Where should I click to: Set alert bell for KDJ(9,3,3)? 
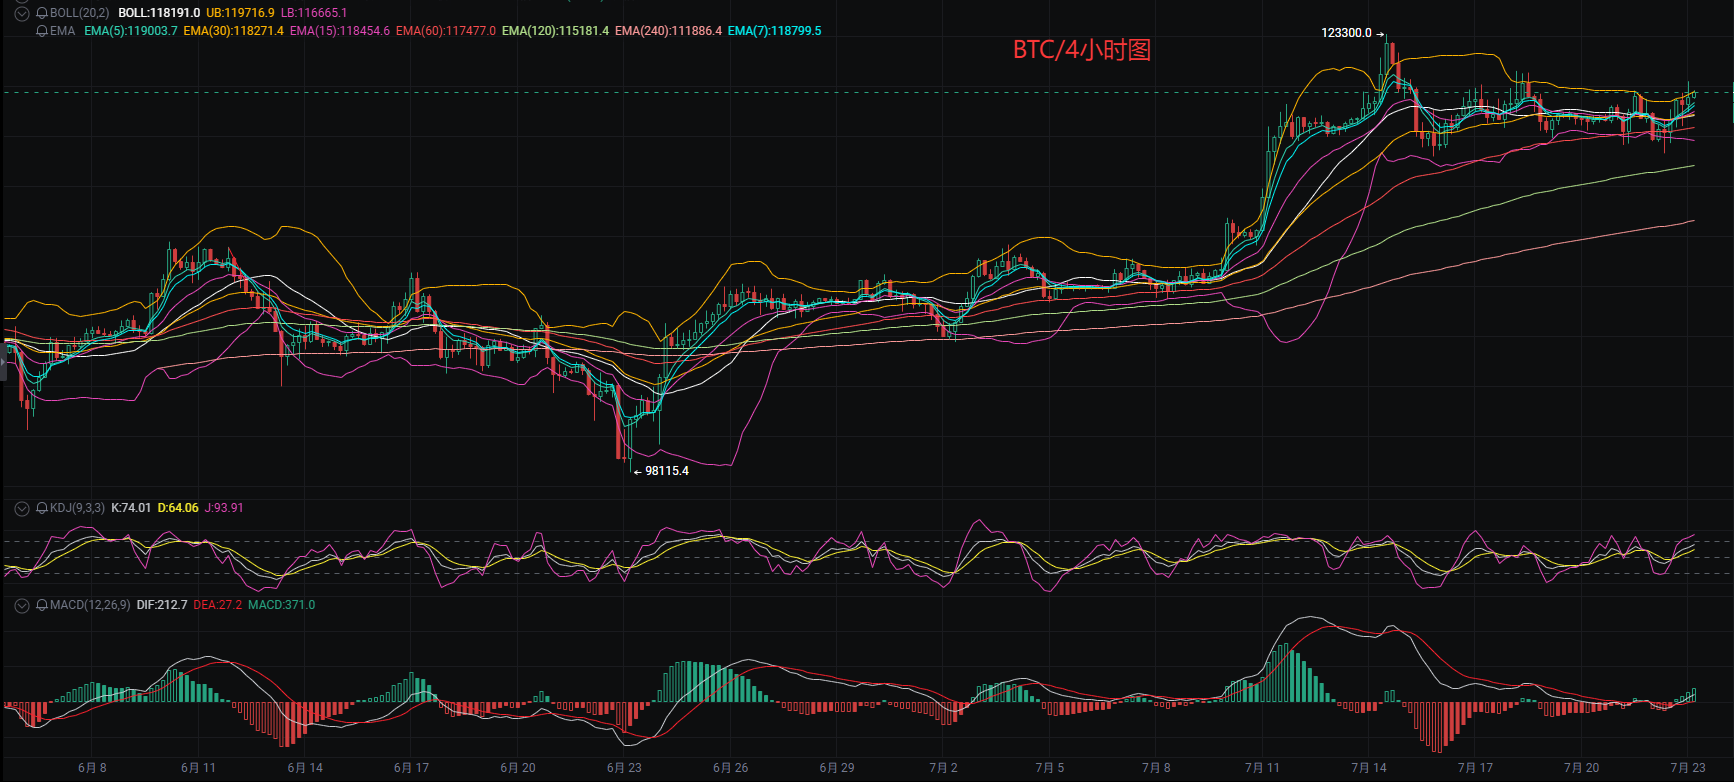pyautogui.click(x=42, y=508)
